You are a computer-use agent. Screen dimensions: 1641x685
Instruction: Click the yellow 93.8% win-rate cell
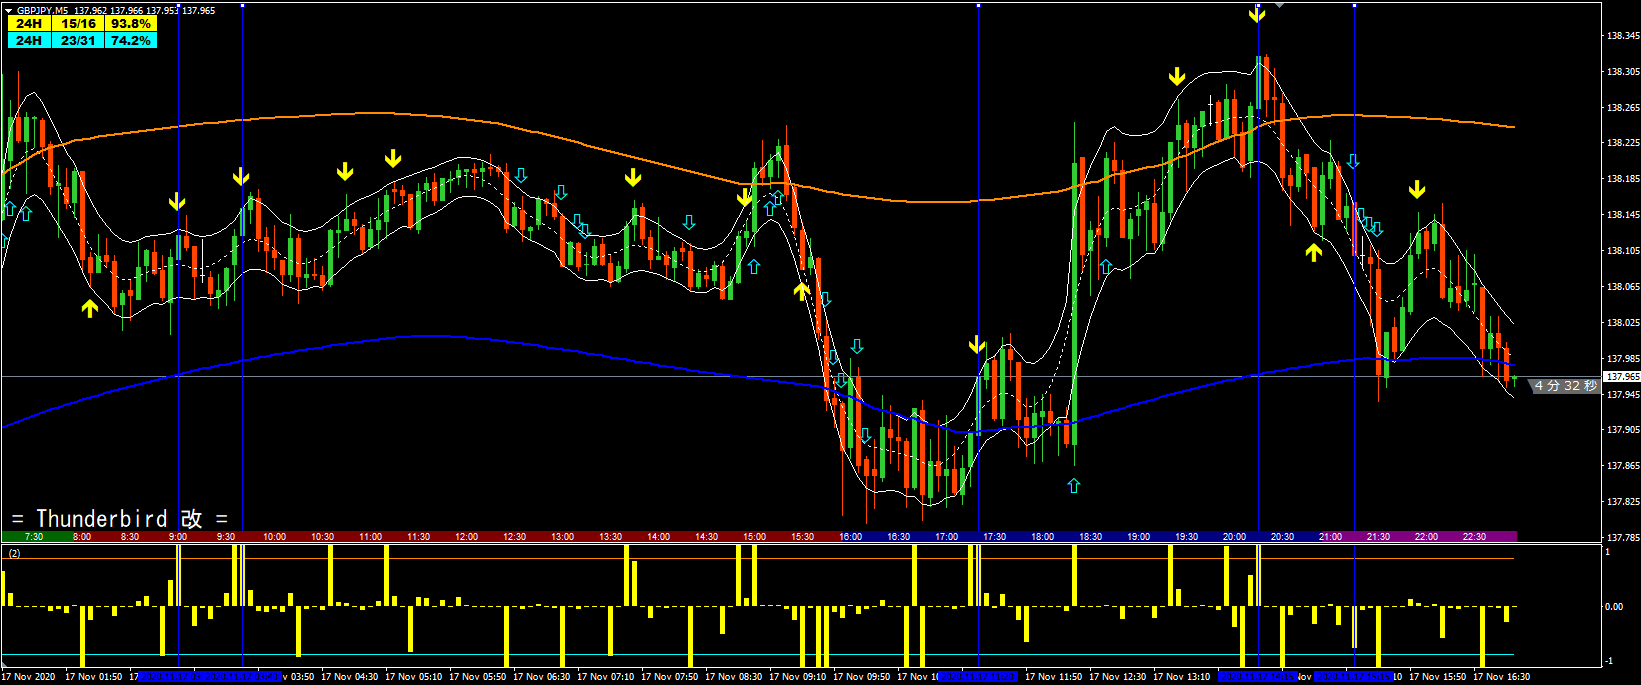coord(130,23)
